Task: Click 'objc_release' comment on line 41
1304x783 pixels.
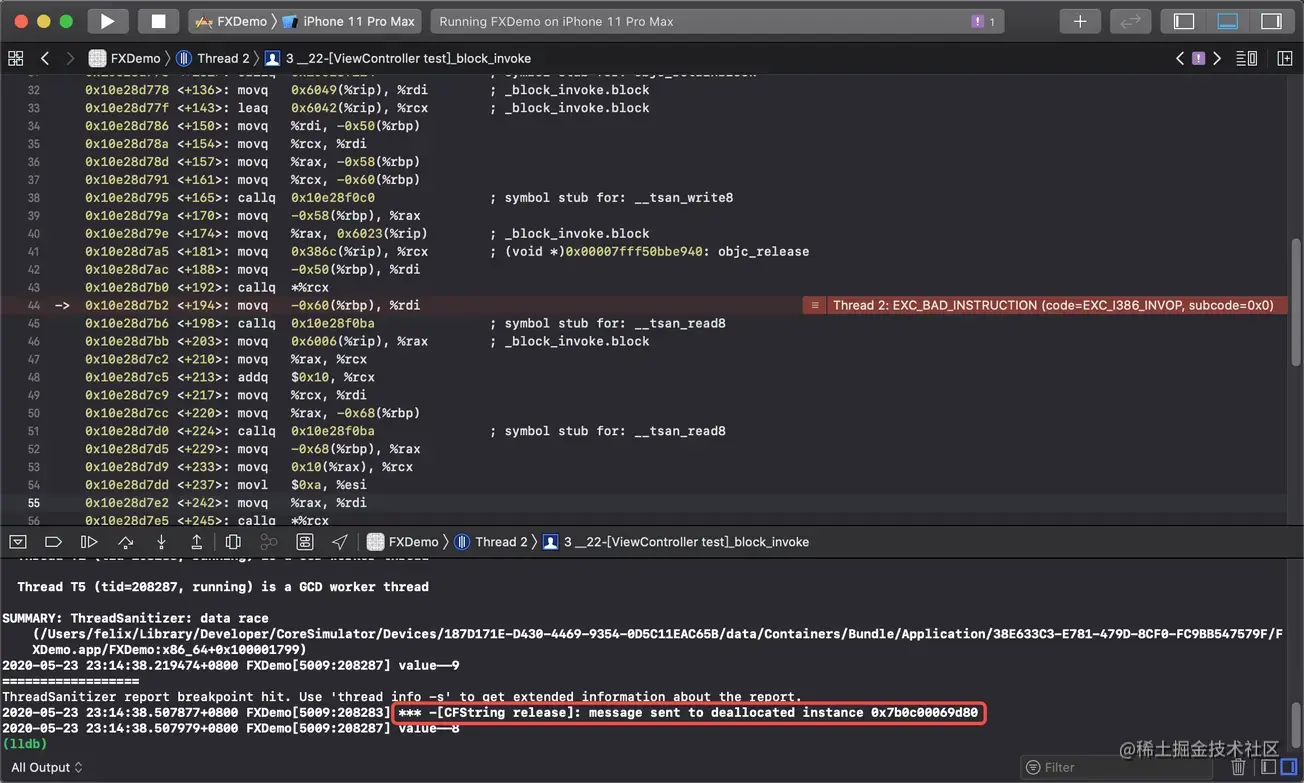Action: coord(764,251)
